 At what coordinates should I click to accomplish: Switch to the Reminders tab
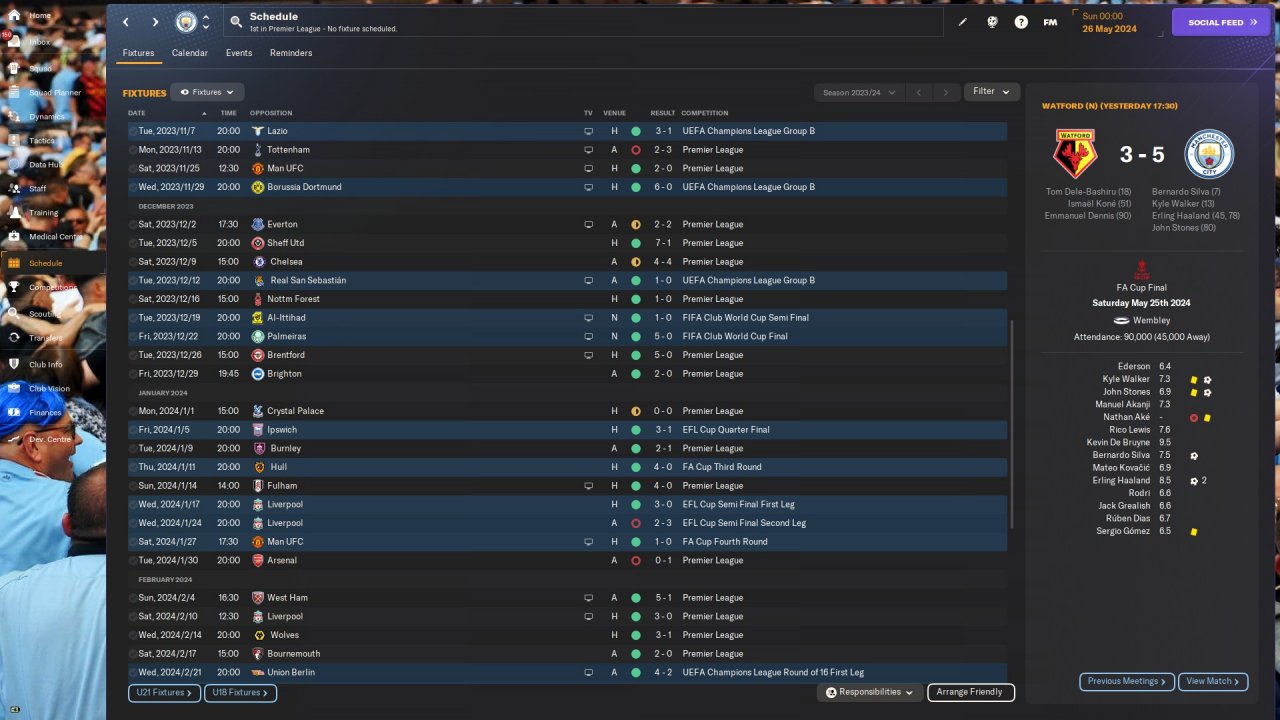click(x=291, y=53)
